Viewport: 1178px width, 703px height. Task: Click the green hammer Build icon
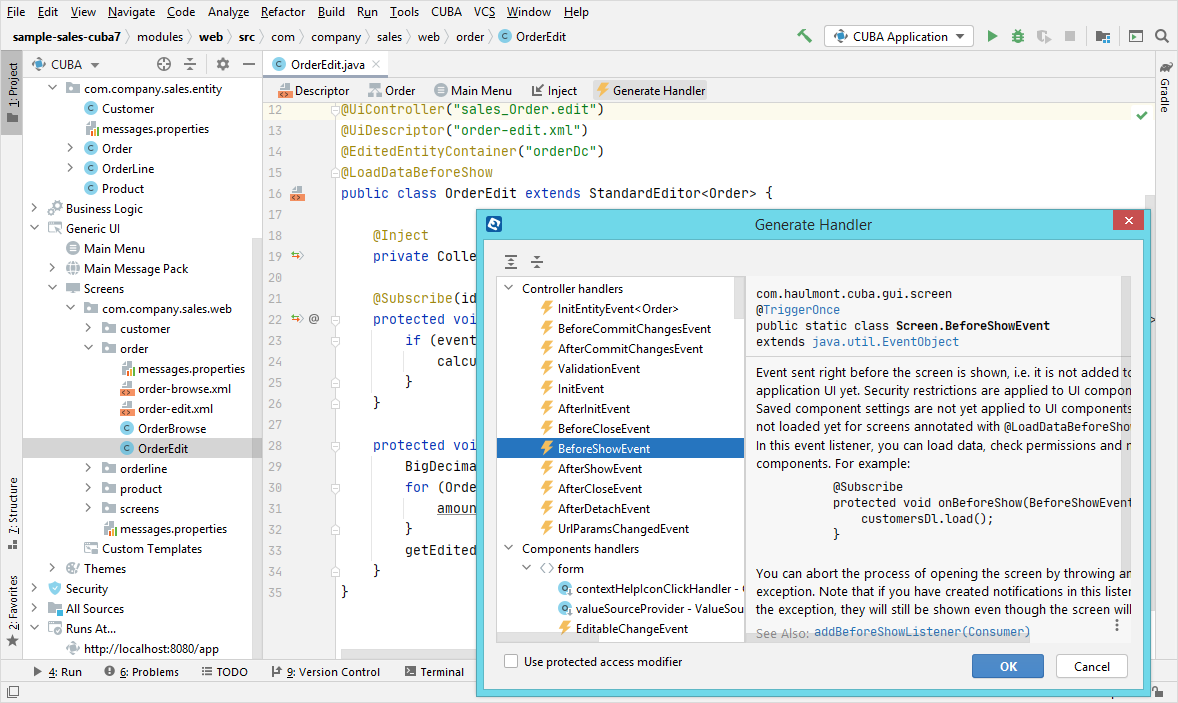point(804,36)
